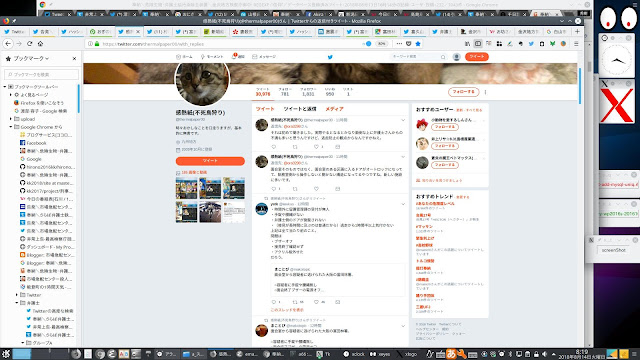
Task: Click the Japanese input indicator in tray
Action: point(451,353)
